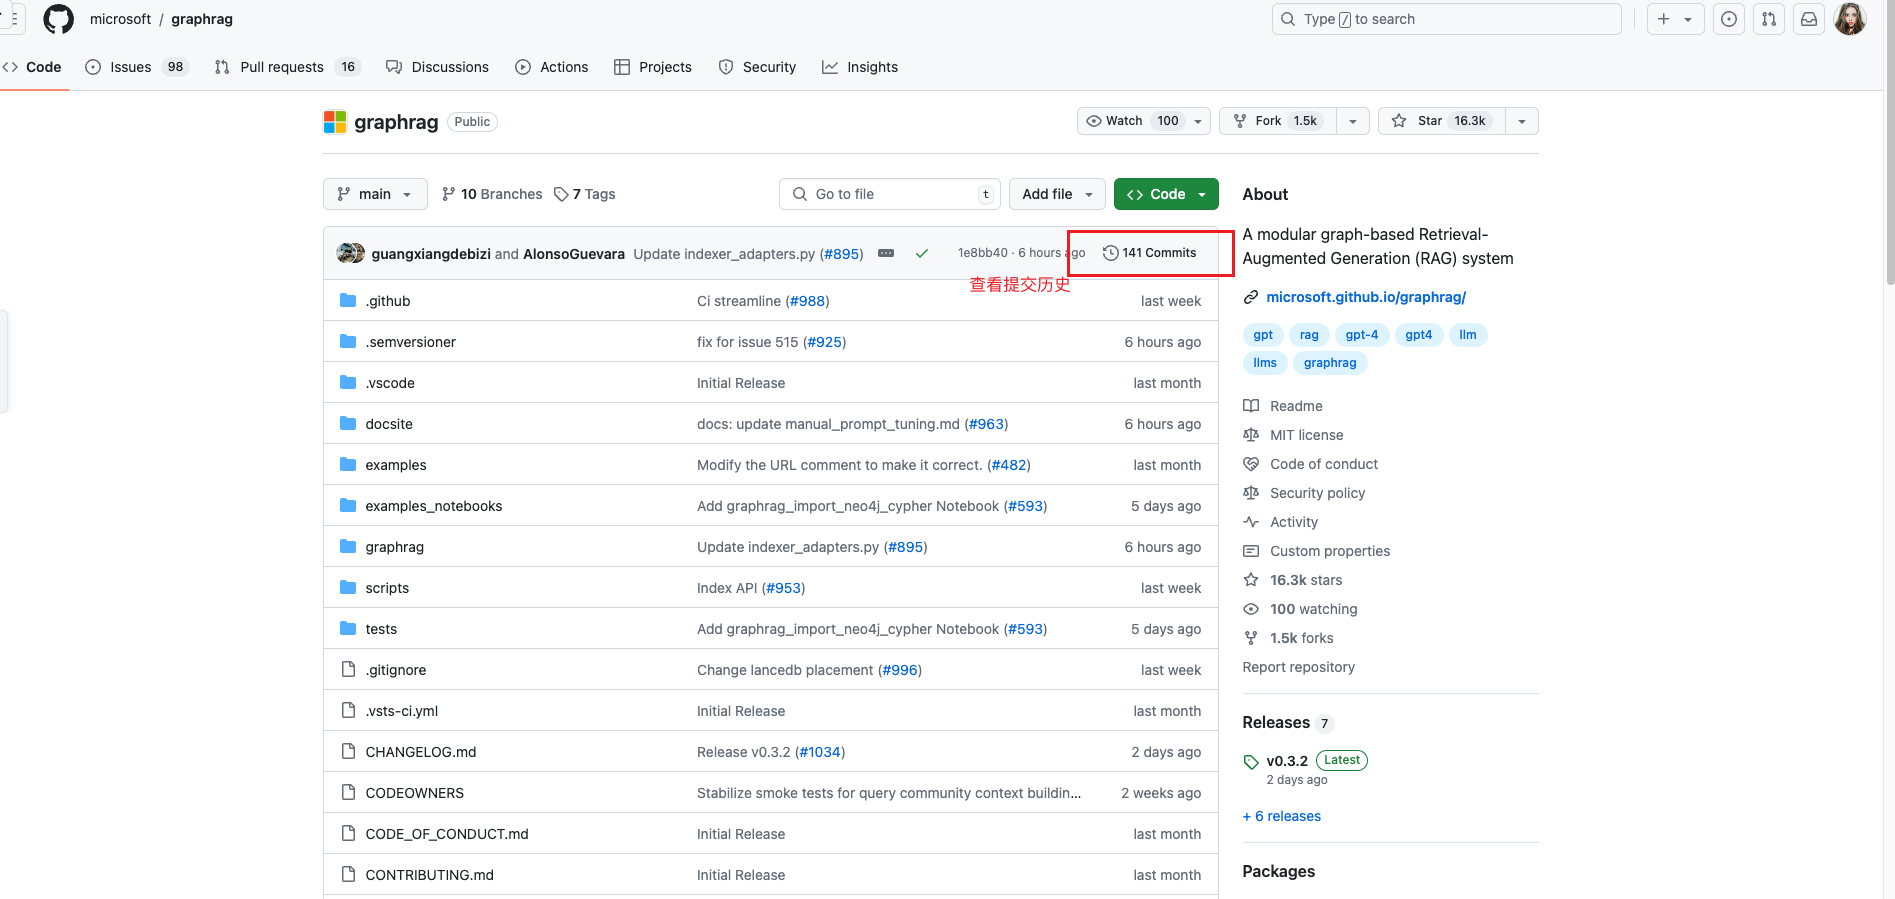1895x899 pixels.
Task: Open the Security tab
Action: point(758,67)
